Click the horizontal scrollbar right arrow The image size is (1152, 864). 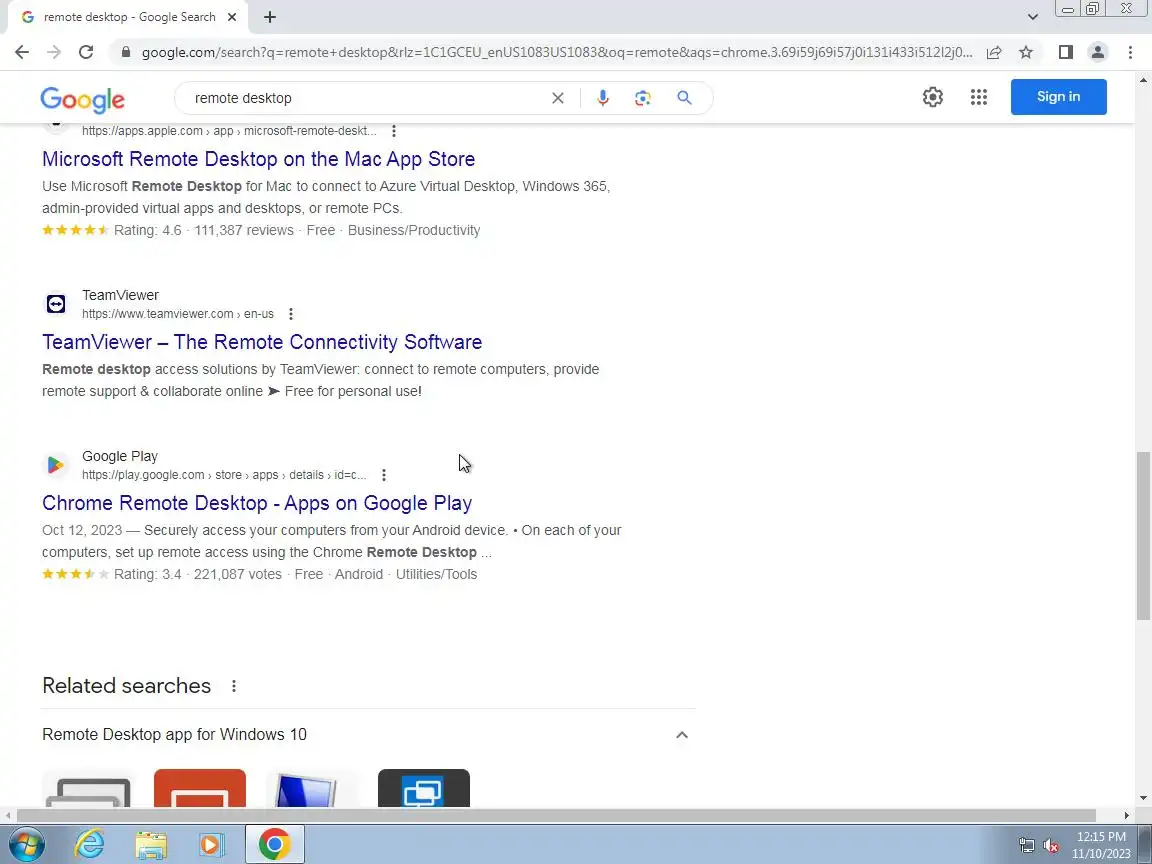[1127, 815]
